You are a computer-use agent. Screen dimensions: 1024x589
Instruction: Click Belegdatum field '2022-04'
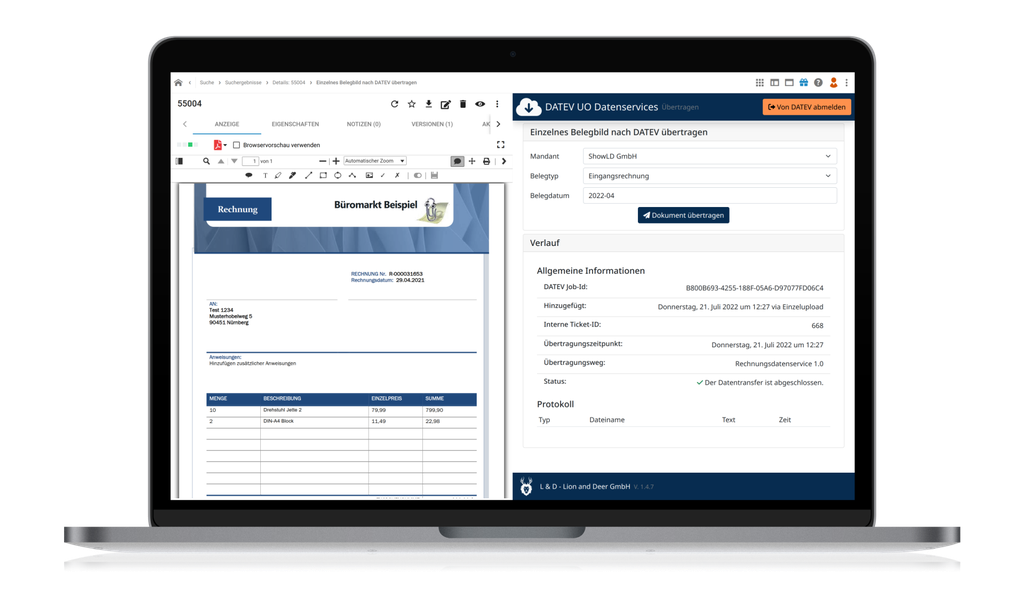point(709,195)
